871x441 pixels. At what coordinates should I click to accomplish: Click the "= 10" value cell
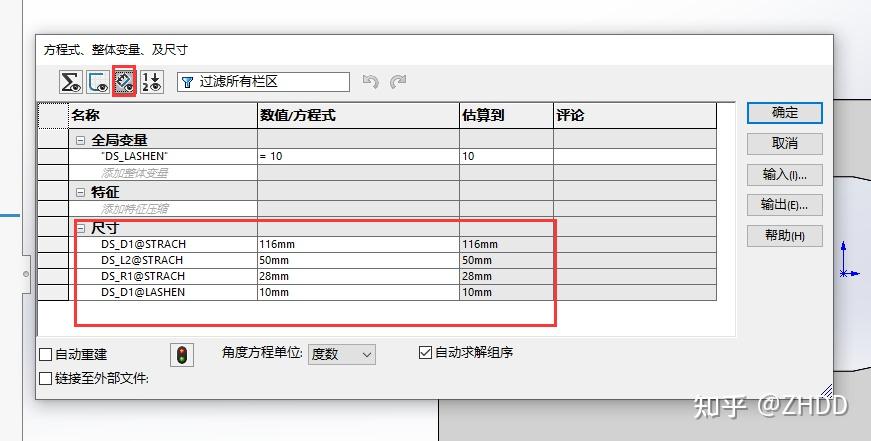[x=358, y=157]
